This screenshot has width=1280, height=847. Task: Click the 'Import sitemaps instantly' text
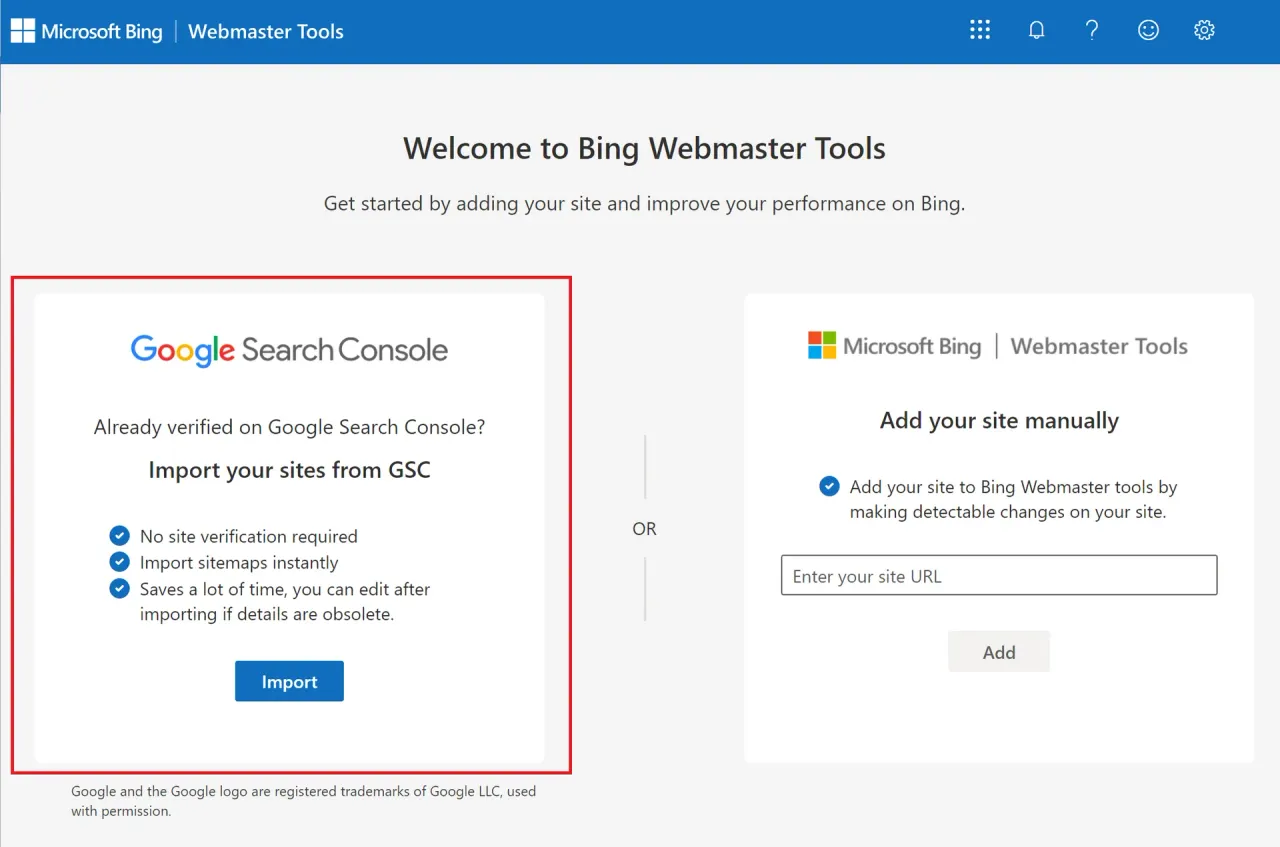click(x=239, y=563)
